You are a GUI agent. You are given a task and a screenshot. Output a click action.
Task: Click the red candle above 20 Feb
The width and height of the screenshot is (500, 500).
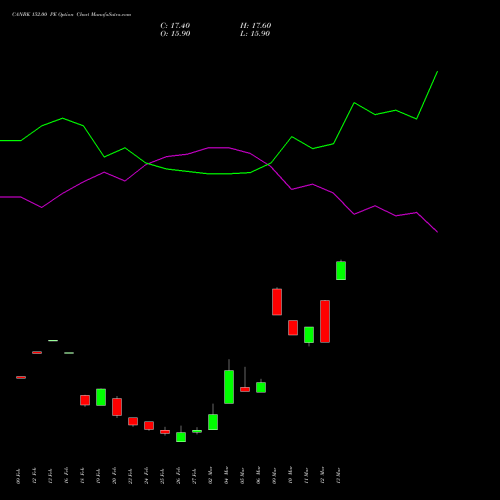tap(117, 407)
